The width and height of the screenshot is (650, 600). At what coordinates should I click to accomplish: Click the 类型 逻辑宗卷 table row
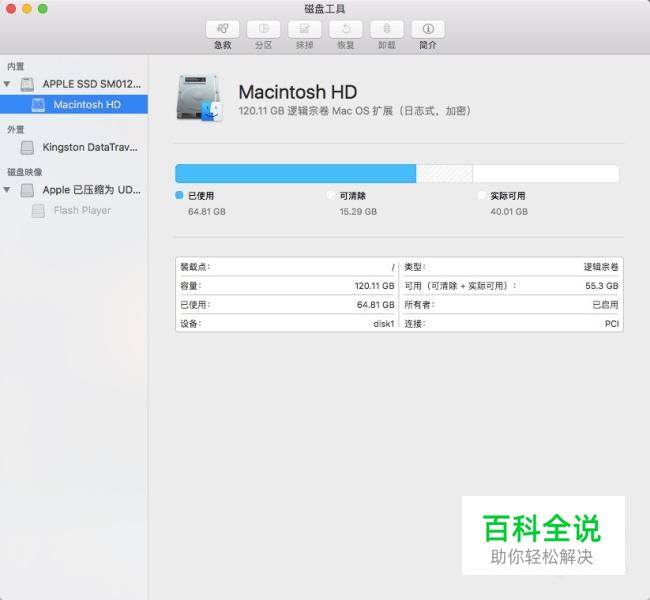[x=511, y=267]
